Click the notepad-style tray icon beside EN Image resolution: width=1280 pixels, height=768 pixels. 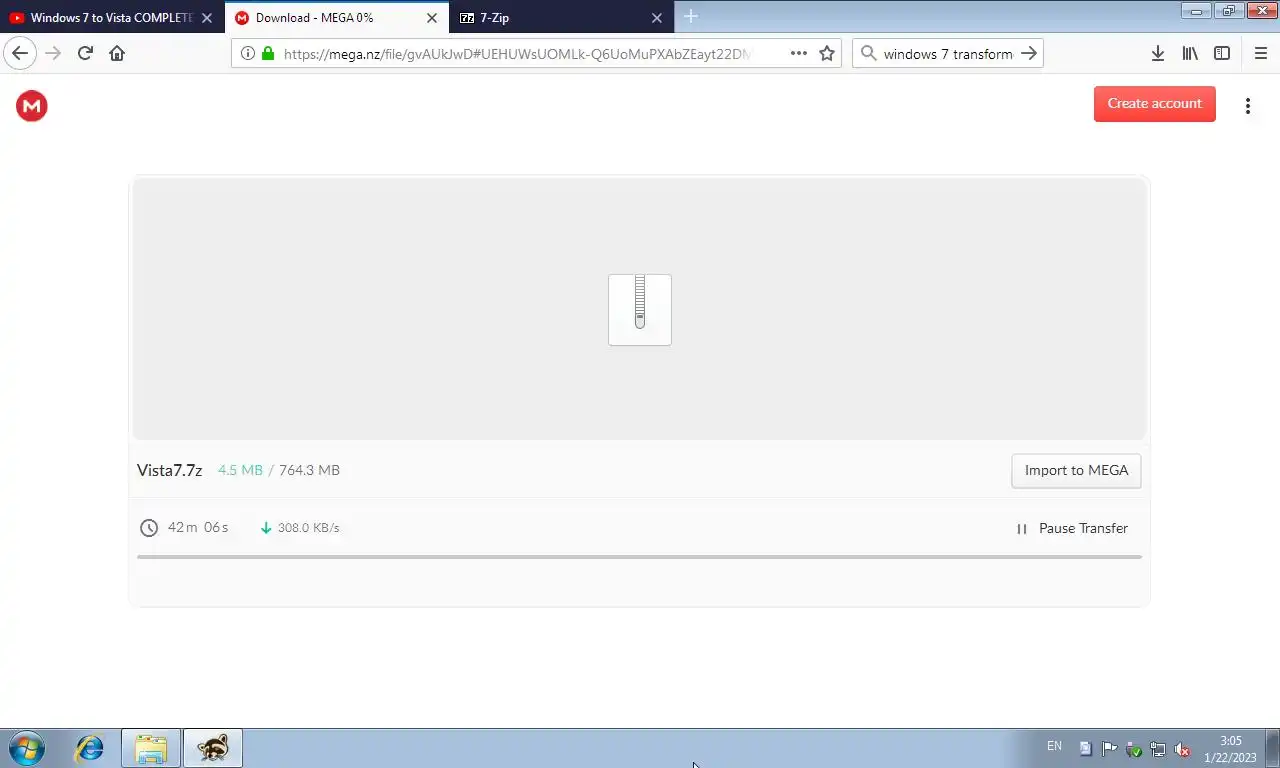click(1086, 748)
